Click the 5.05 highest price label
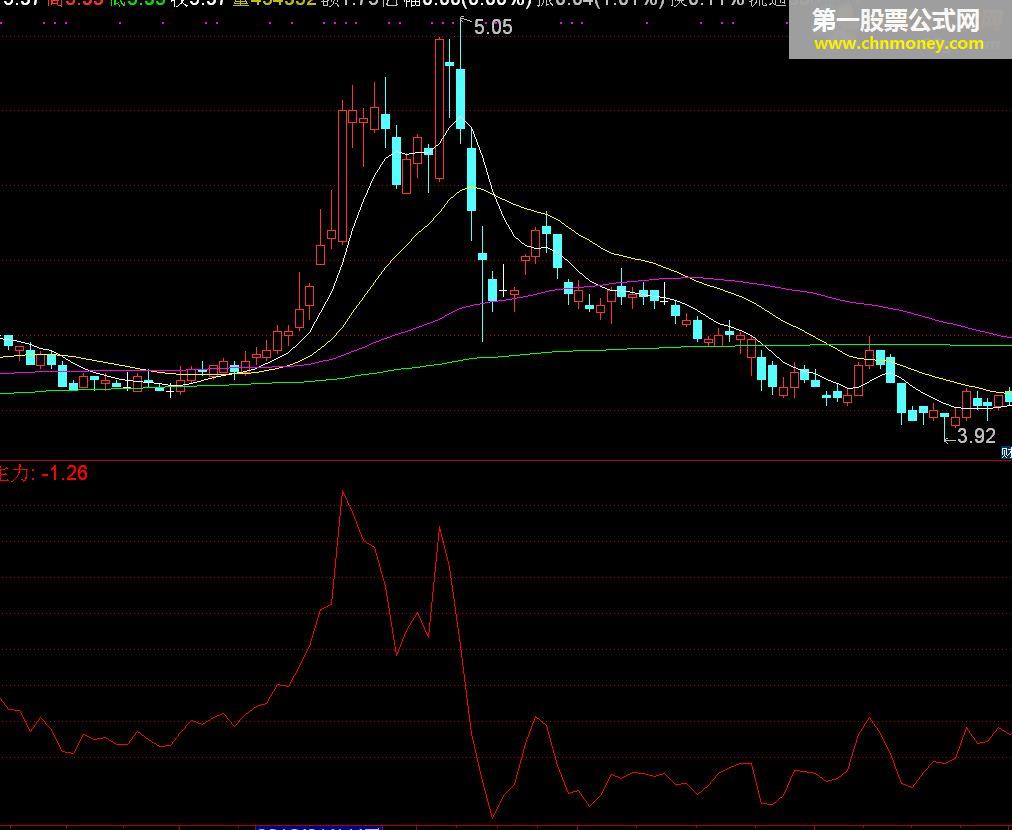The width and height of the screenshot is (1012, 830). click(x=493, y=27)
